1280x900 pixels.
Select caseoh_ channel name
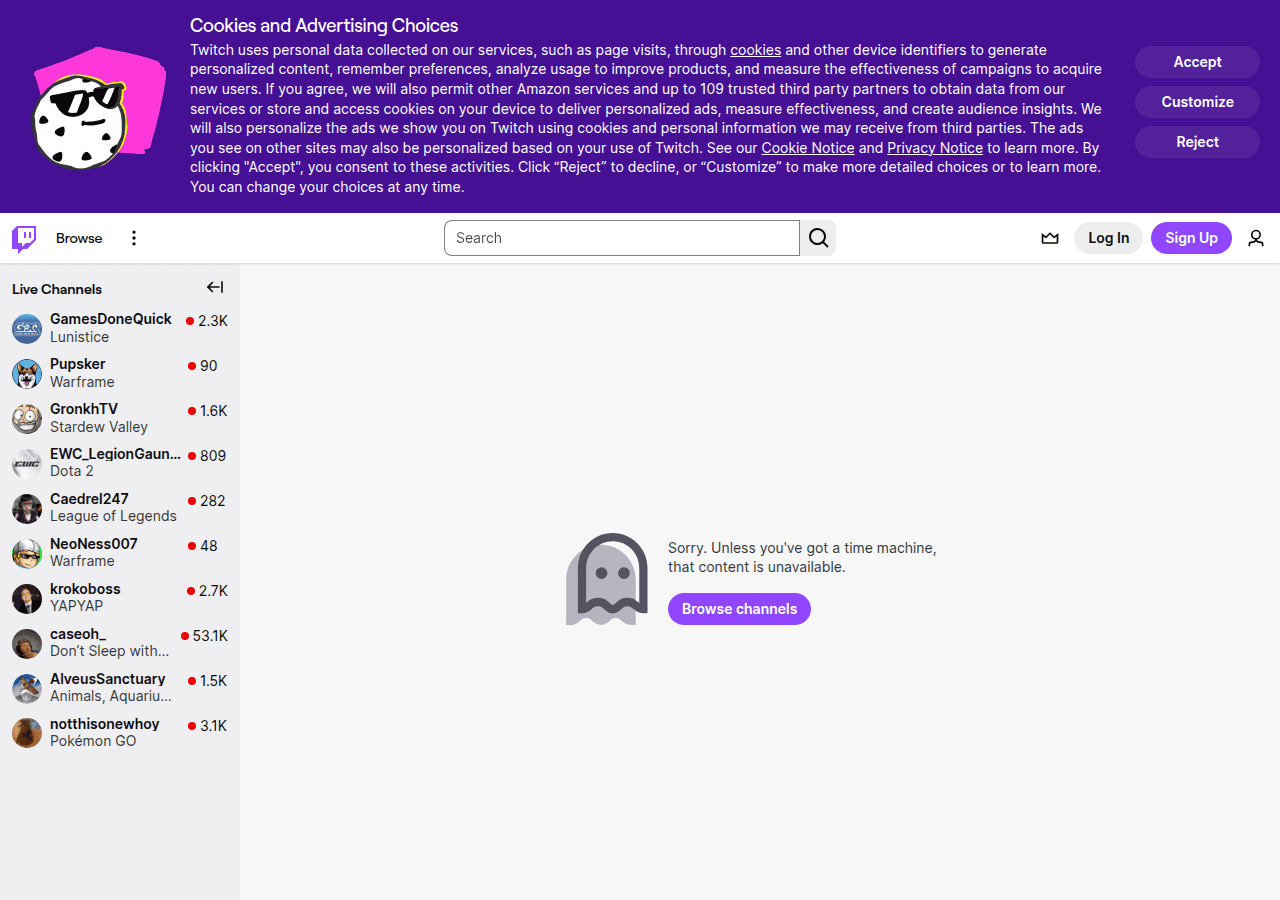tap(78, 634)
